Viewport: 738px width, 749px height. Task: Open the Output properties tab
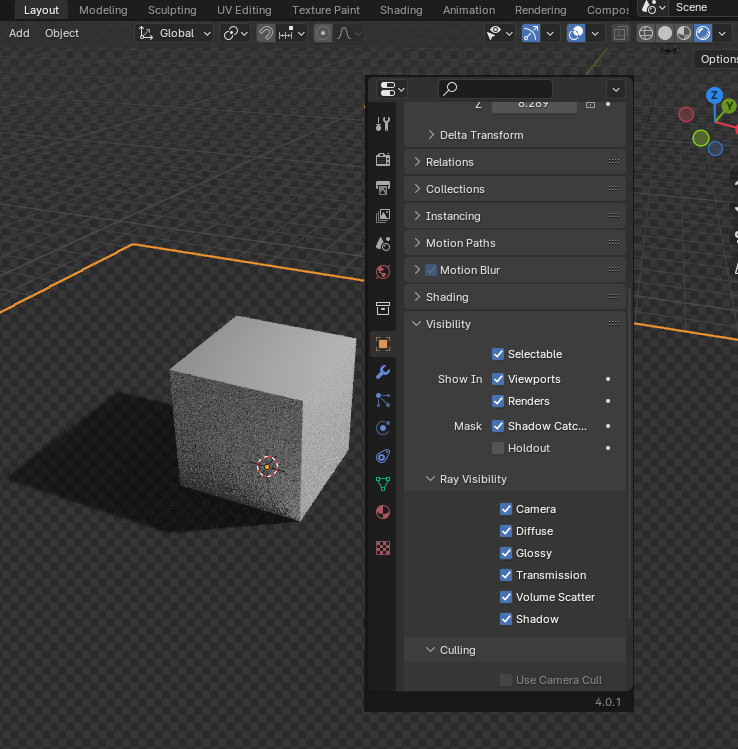point(383,188)
